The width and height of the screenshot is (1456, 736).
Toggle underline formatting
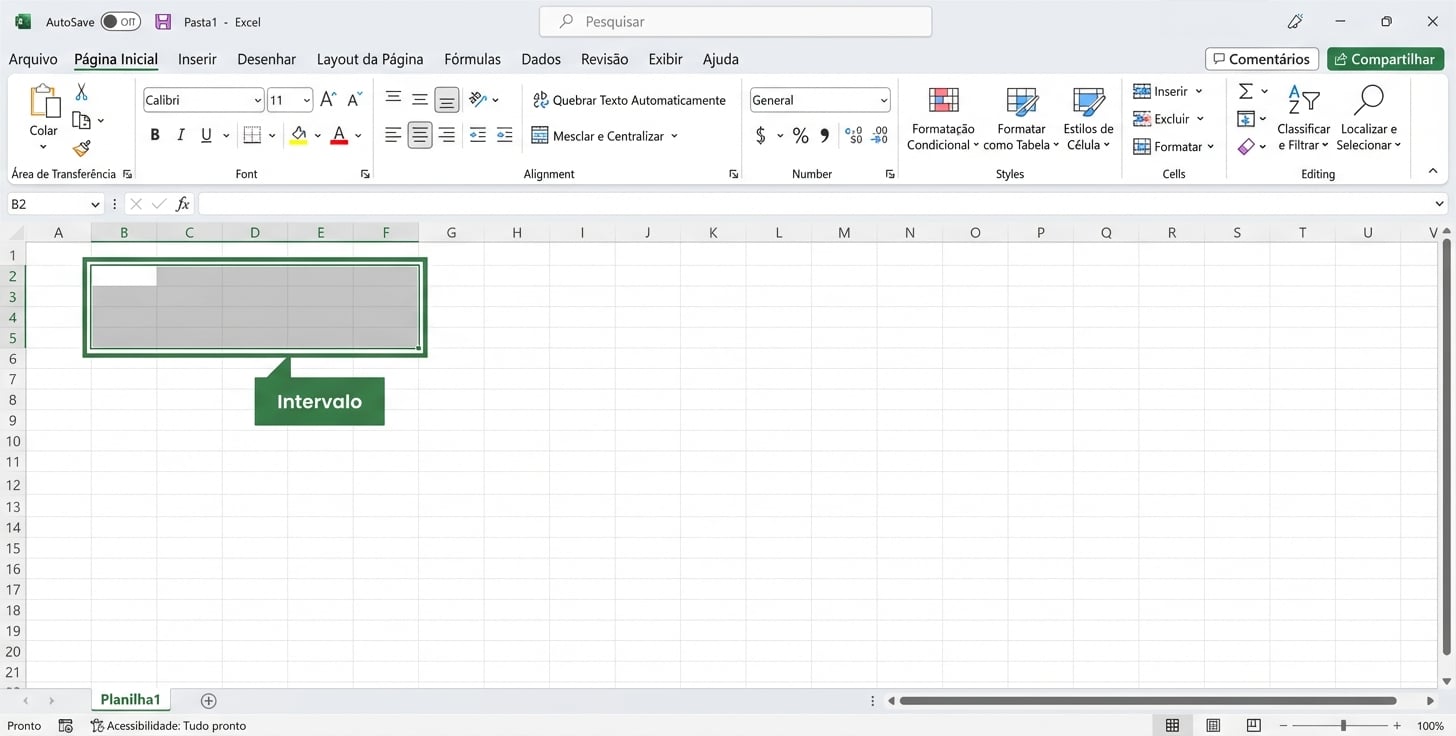pyautogui.click(x=206, y=135)
